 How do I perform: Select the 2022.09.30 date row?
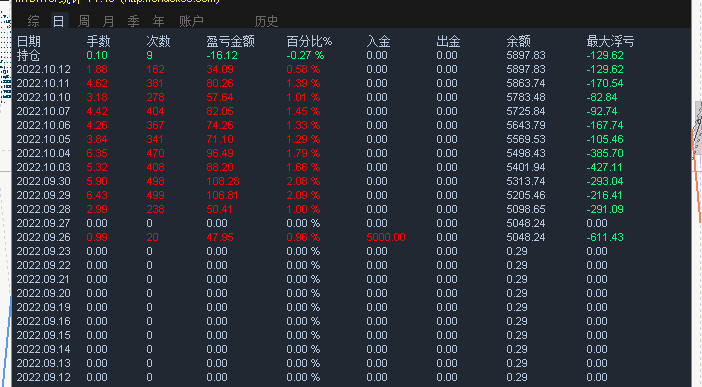pos(43,181)
